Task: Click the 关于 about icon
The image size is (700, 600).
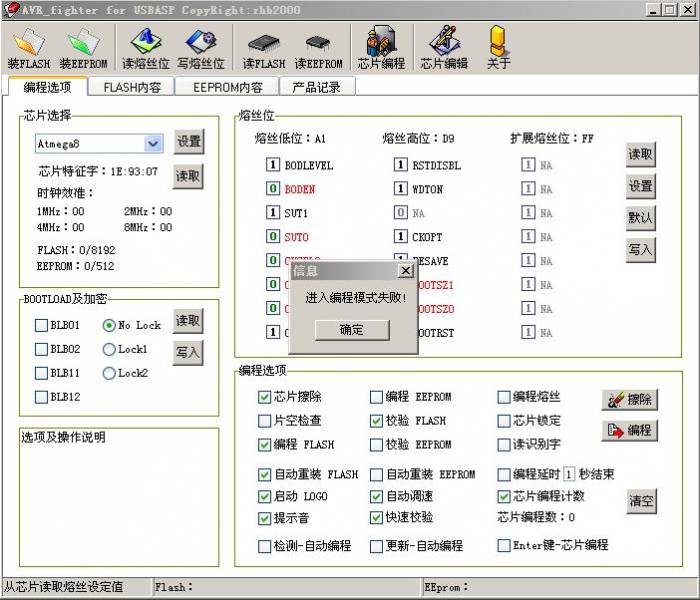Action: pos(498,48)
